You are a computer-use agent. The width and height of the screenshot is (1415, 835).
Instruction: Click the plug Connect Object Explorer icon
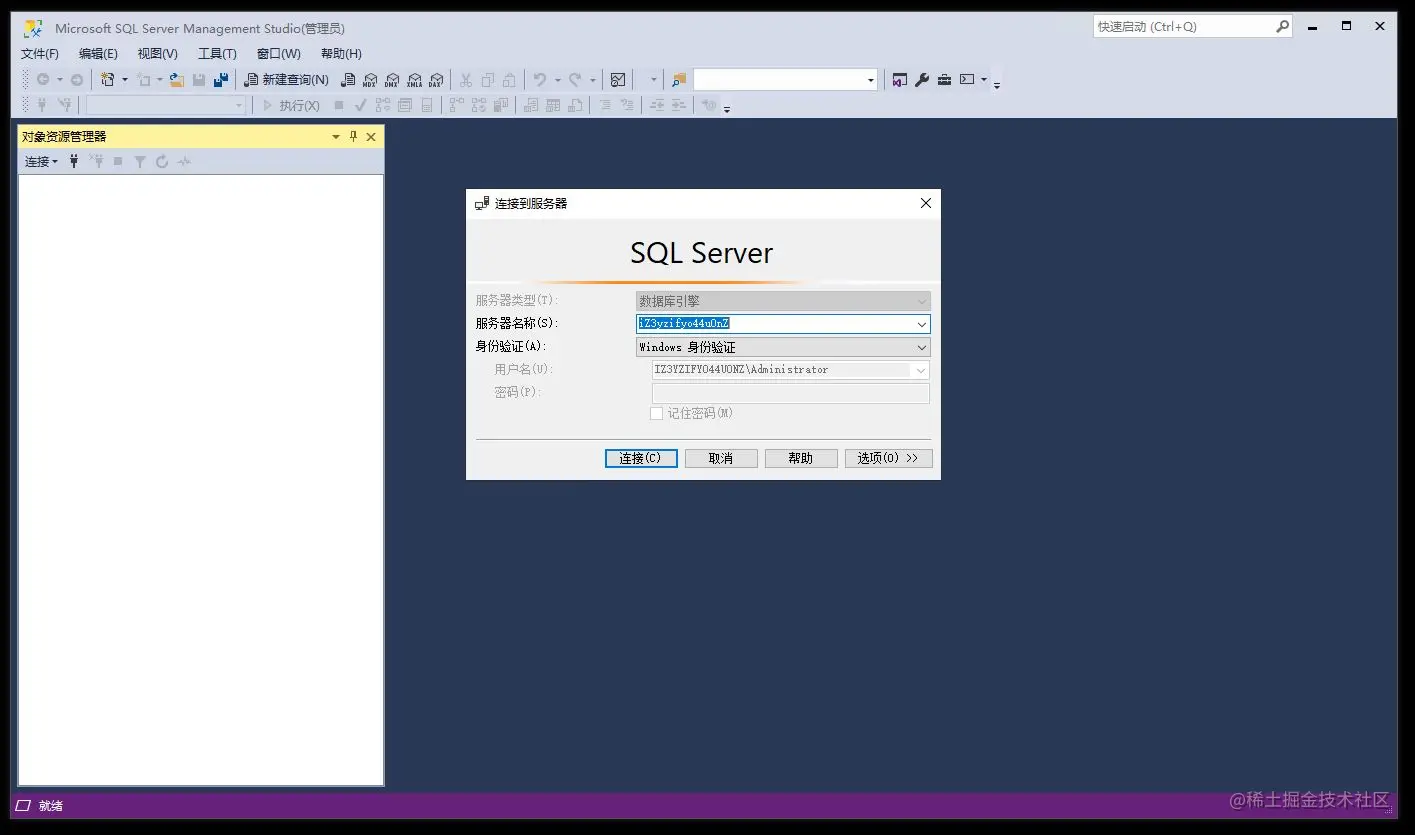point(74,161)
